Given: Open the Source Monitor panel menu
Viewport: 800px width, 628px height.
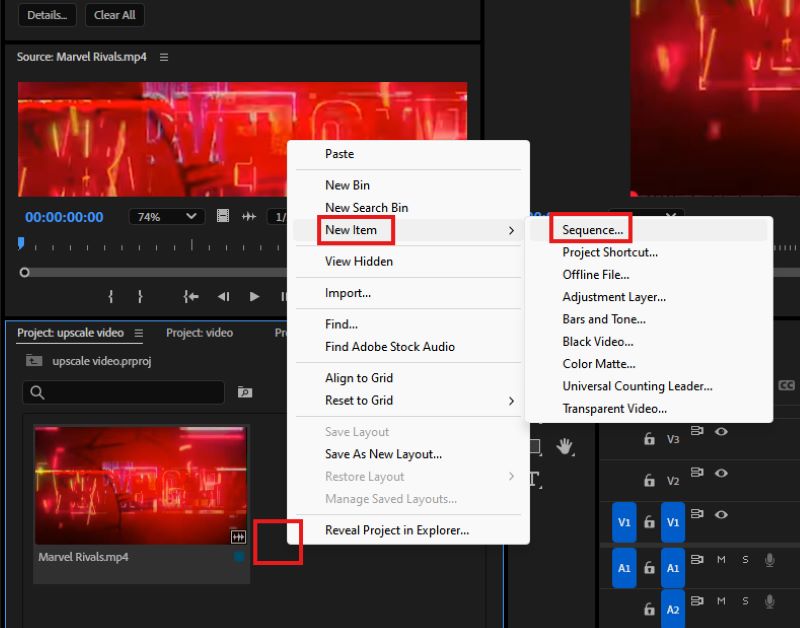Looking at the screenshot, I should pyautogui.click(x=165, y=57).
